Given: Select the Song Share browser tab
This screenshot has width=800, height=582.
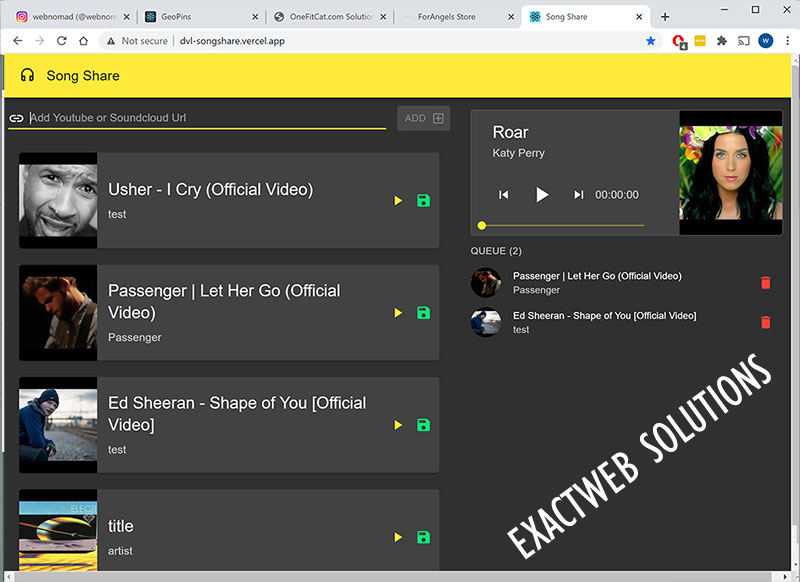Looking at the screenshot, I should point(586,17).
